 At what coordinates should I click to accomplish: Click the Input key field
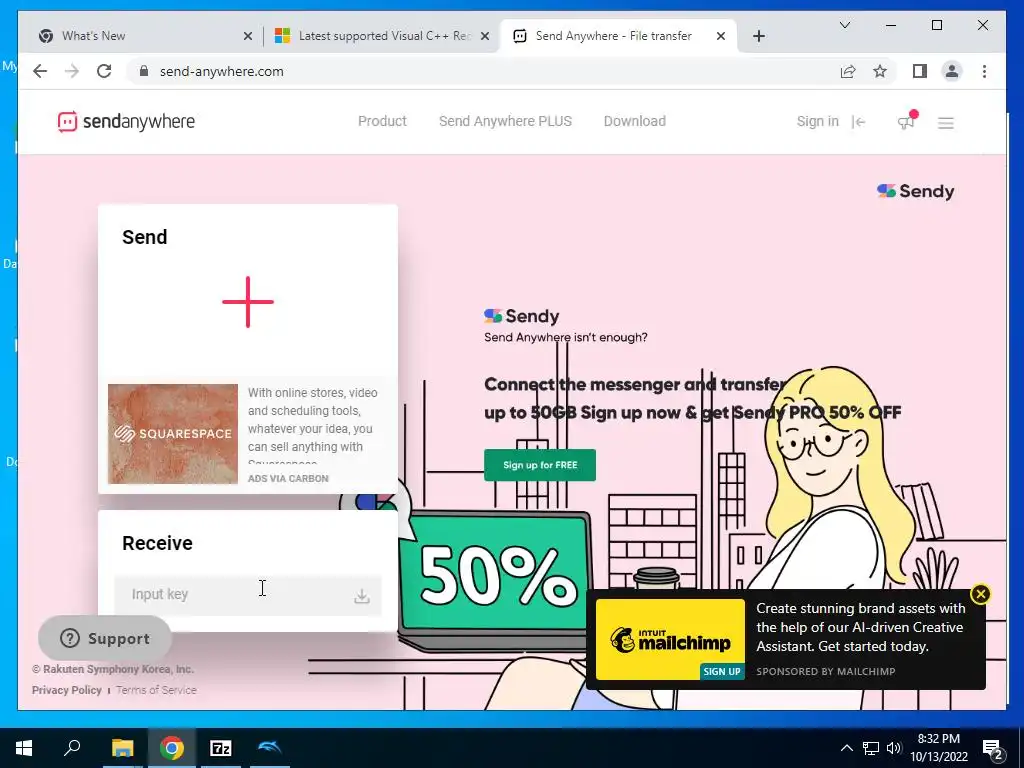[248, 595]
